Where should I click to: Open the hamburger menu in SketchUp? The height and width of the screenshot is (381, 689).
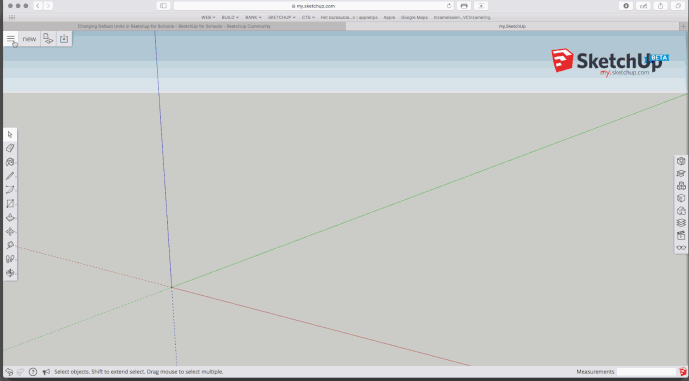(11, 39)
